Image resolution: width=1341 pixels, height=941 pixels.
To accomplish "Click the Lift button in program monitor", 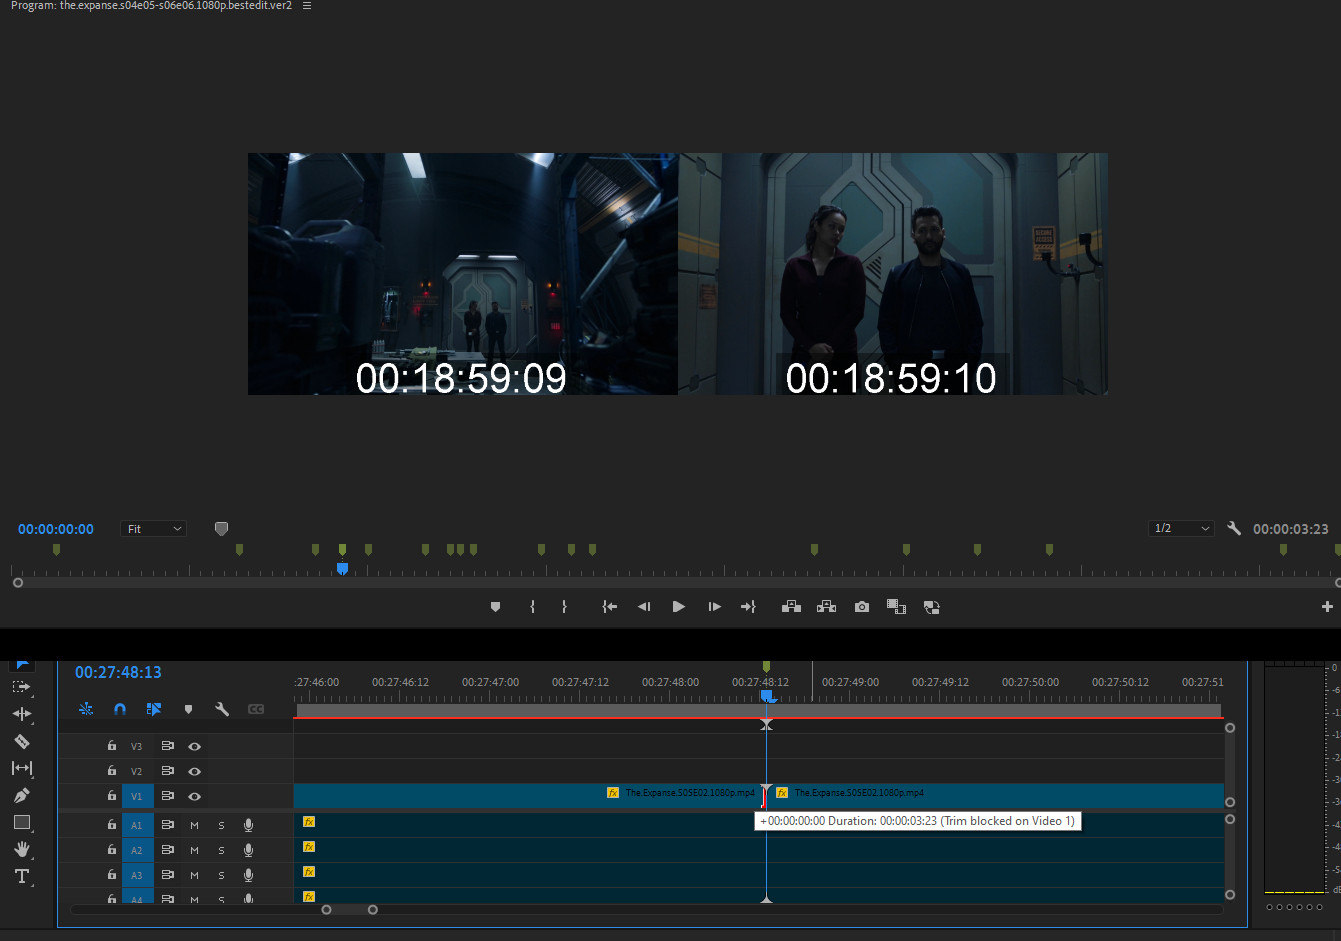I will (791, 607).
